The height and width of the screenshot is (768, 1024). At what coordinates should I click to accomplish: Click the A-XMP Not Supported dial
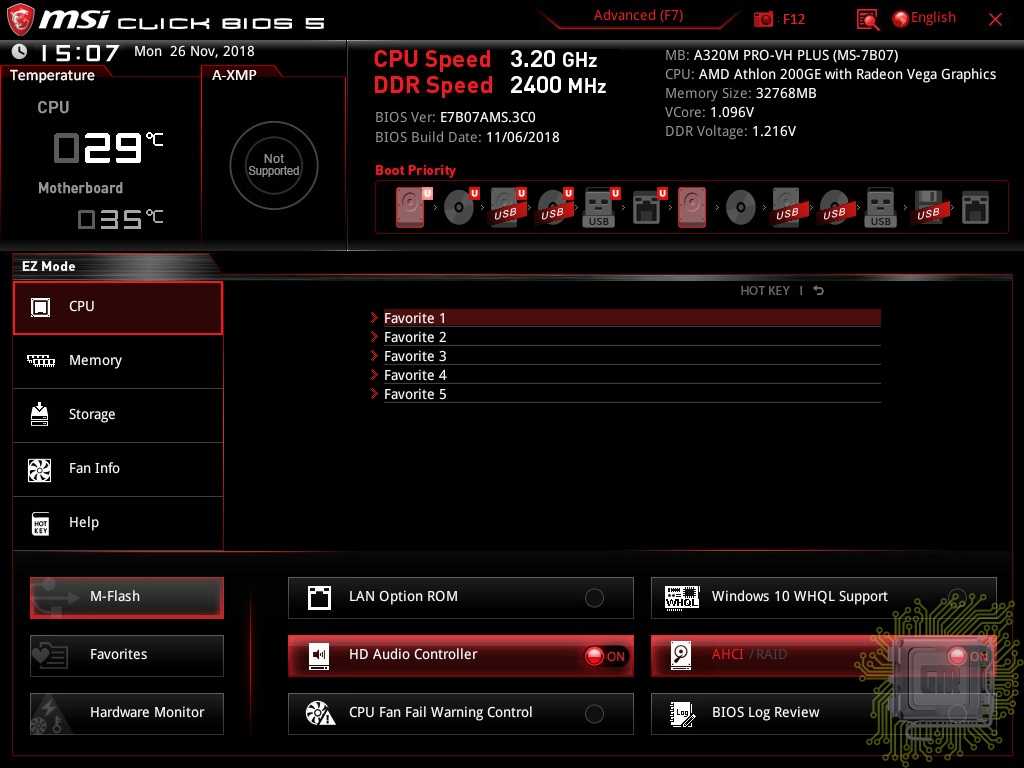click(274, 165)
